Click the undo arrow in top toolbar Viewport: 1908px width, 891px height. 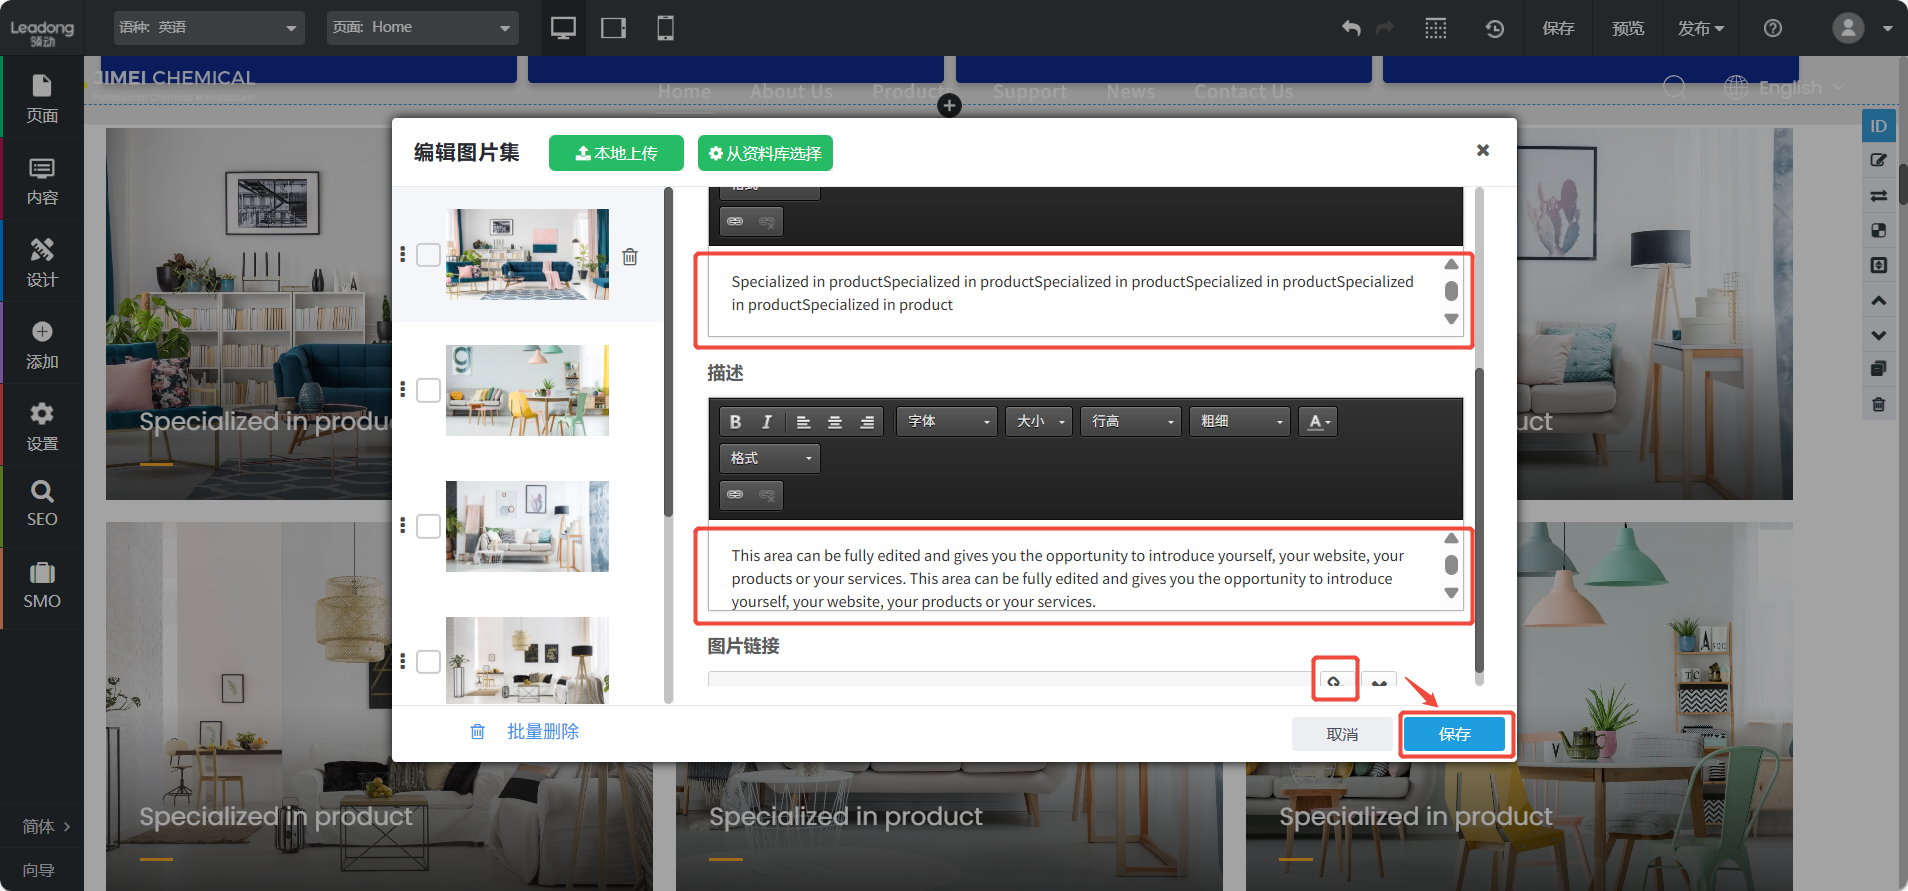point(1351,28)
